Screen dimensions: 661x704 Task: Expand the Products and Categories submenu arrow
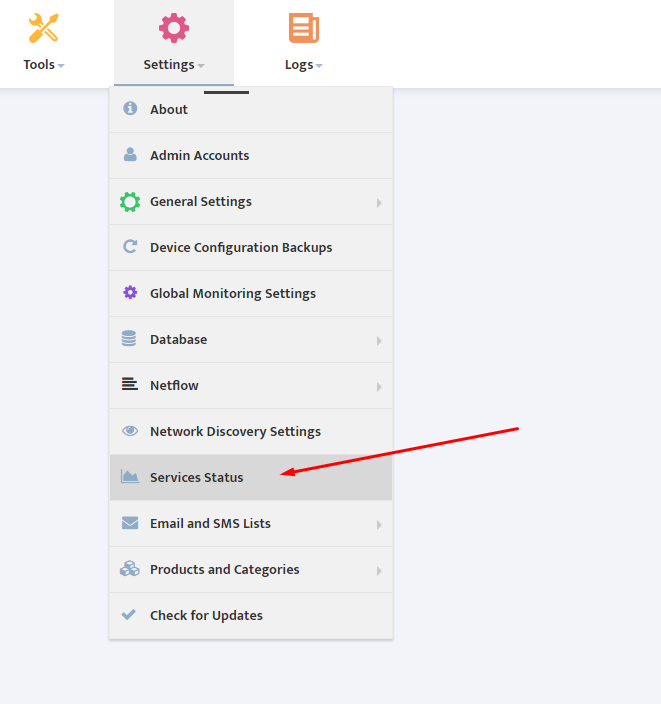(x=379, y=571)
